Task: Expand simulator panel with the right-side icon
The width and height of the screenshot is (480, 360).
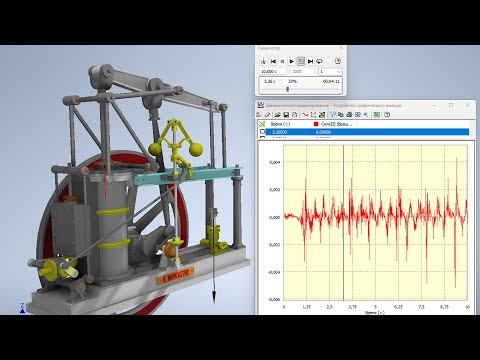Action: tap(338, 61)
